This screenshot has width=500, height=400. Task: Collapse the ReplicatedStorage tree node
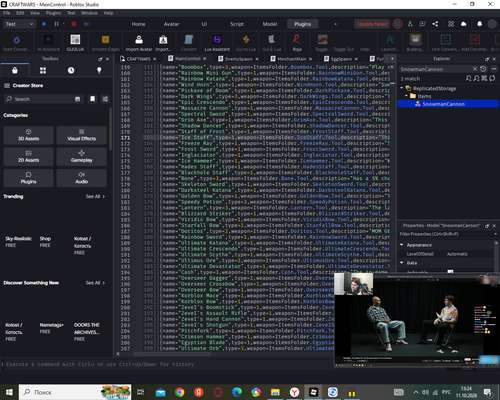402,88
